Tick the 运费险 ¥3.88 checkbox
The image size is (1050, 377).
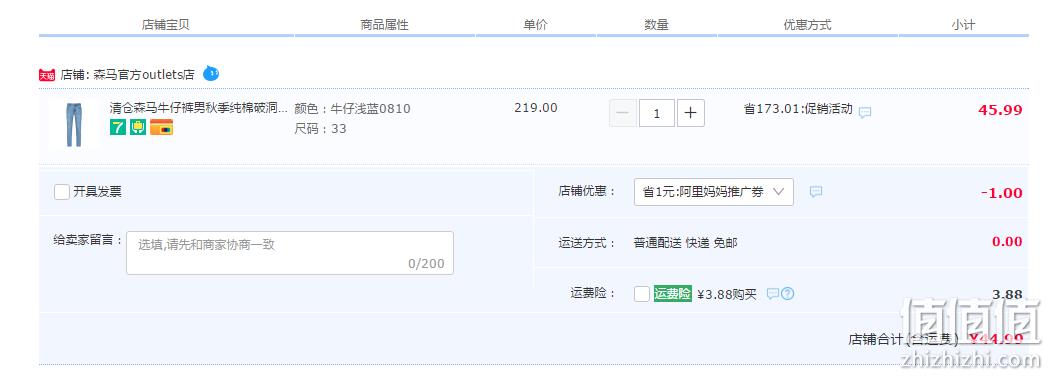pyautogui.click(x=642, y=293)
